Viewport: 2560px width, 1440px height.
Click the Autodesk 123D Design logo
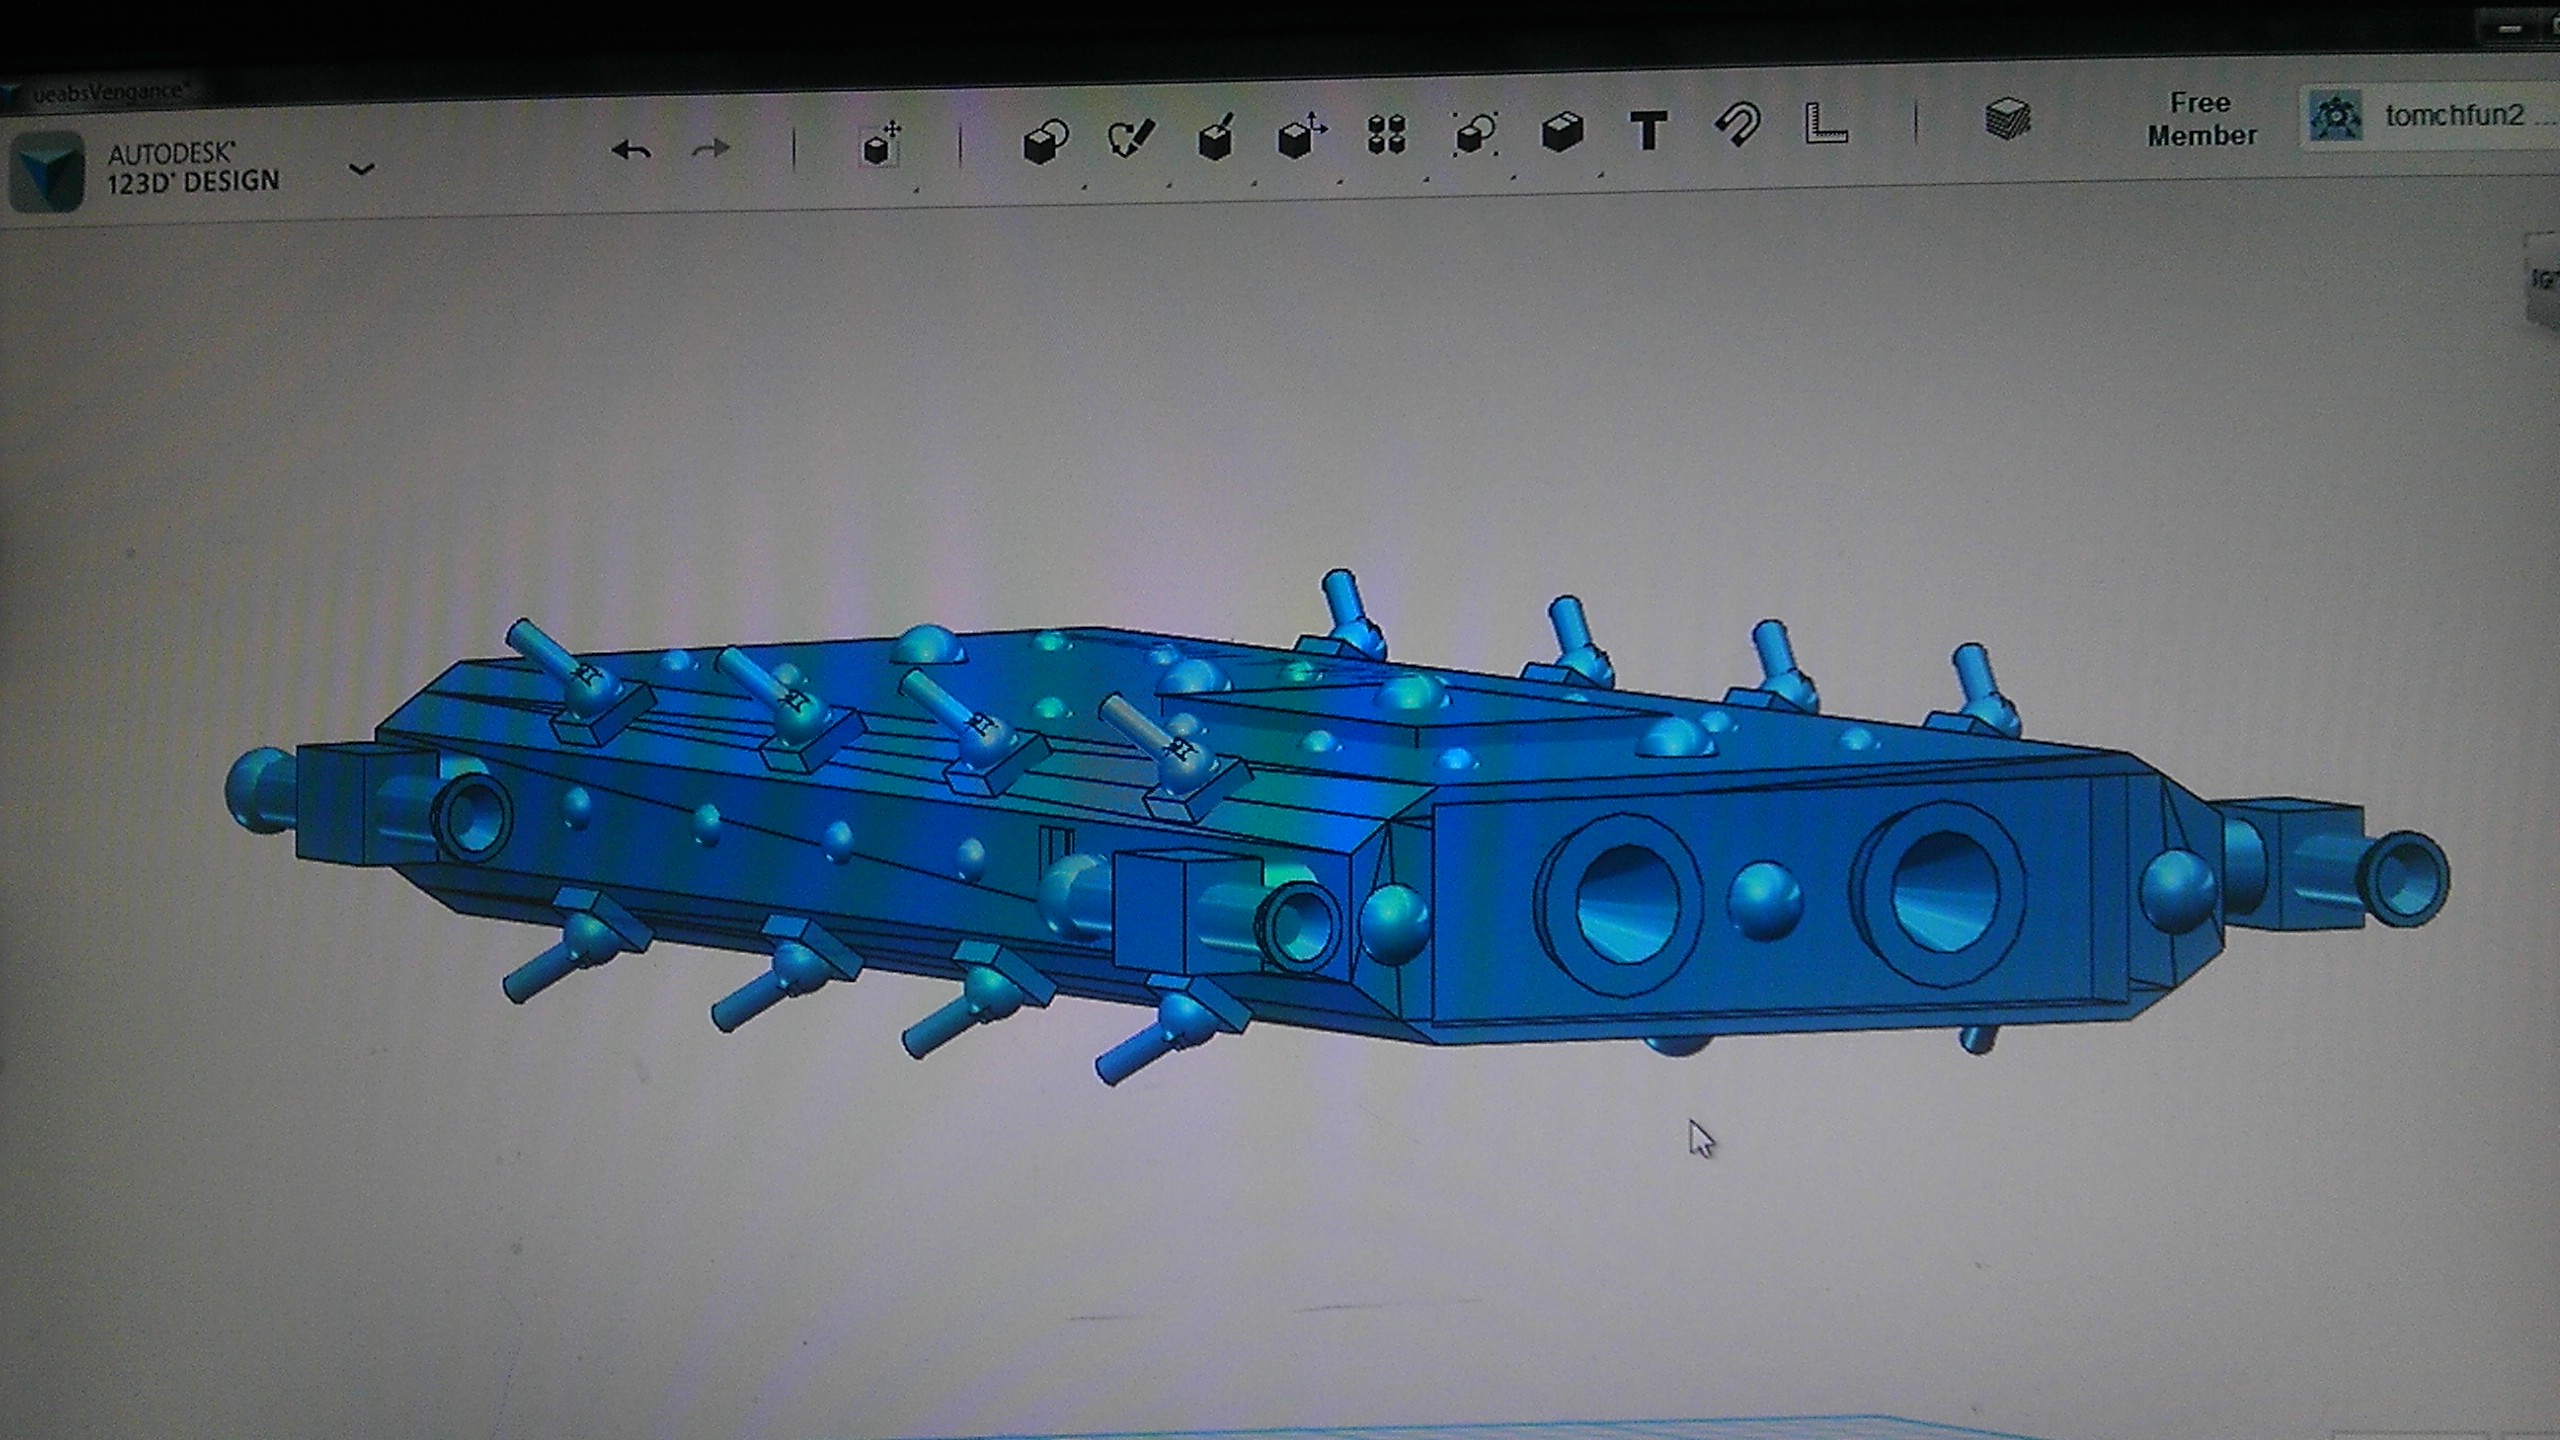[46, 172]
